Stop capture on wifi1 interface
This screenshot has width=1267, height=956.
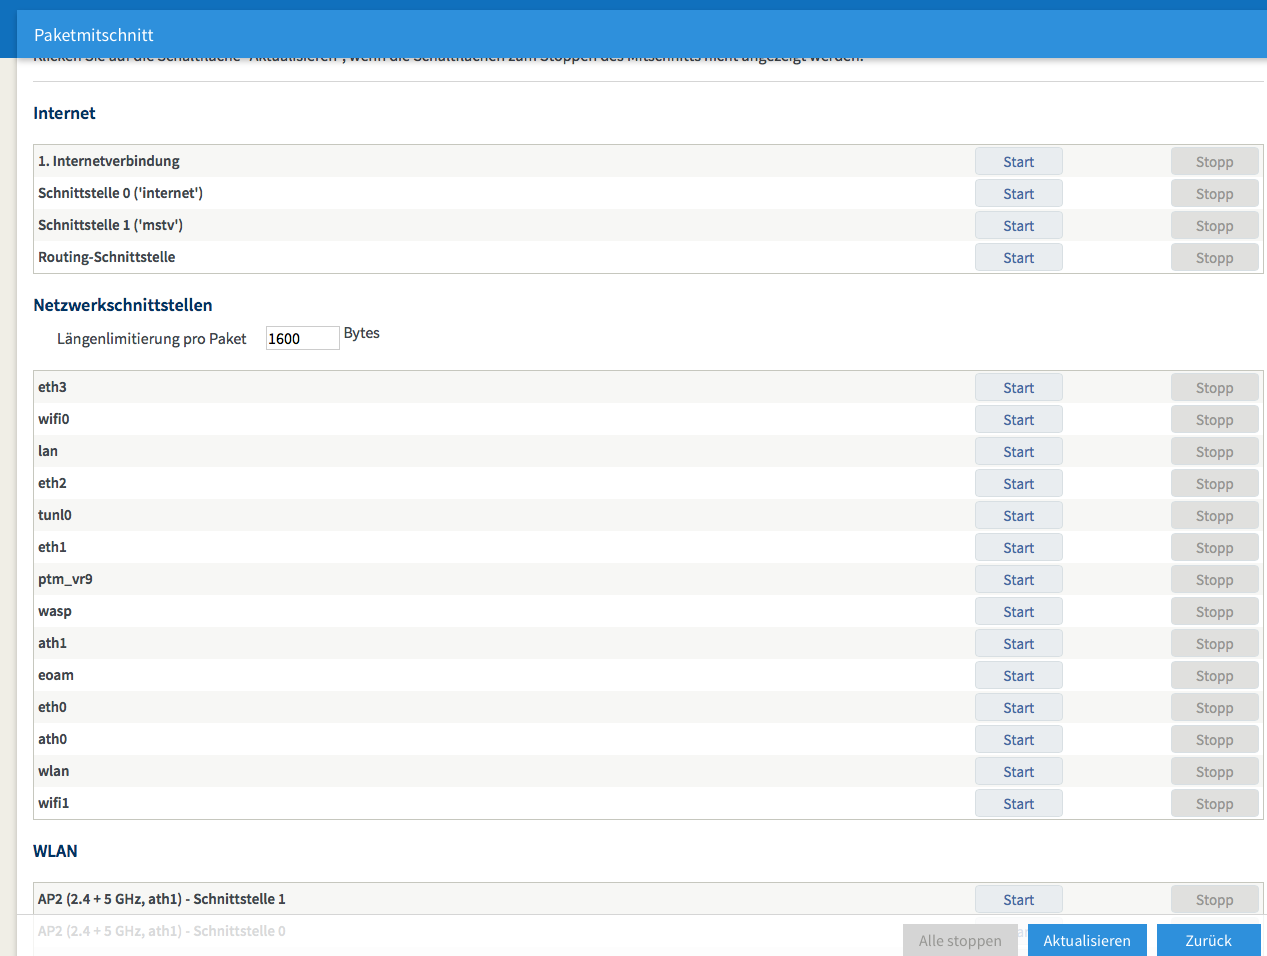tap(1214, 804)
